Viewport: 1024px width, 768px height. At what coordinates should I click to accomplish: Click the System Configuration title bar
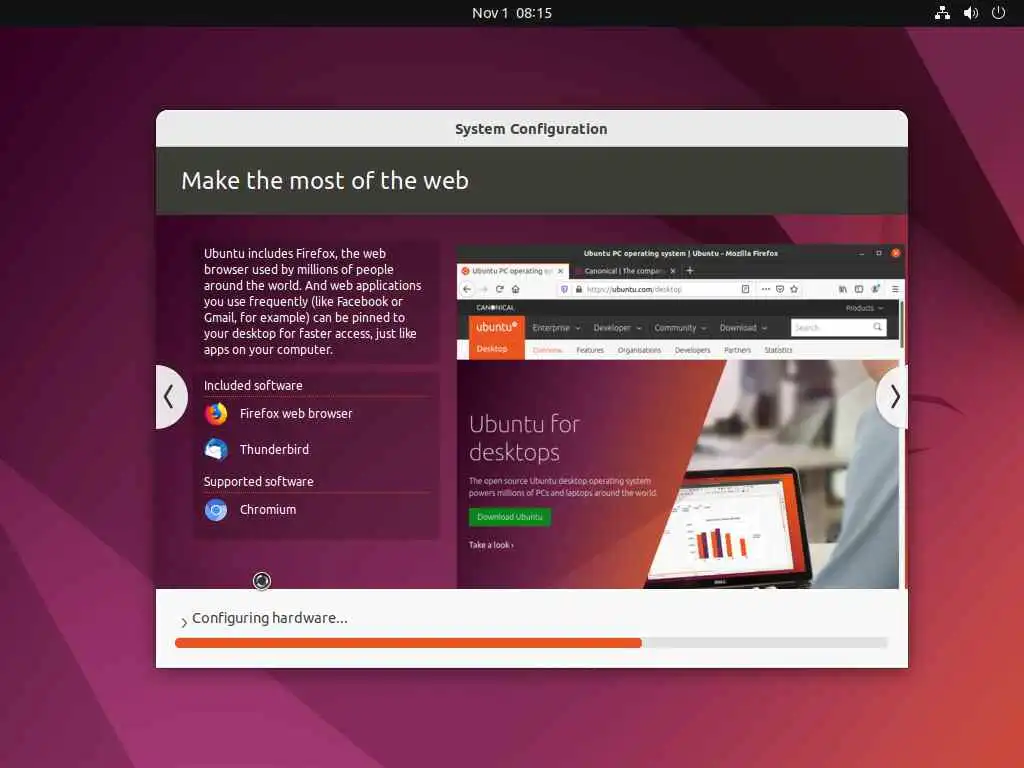coord(532,129)
